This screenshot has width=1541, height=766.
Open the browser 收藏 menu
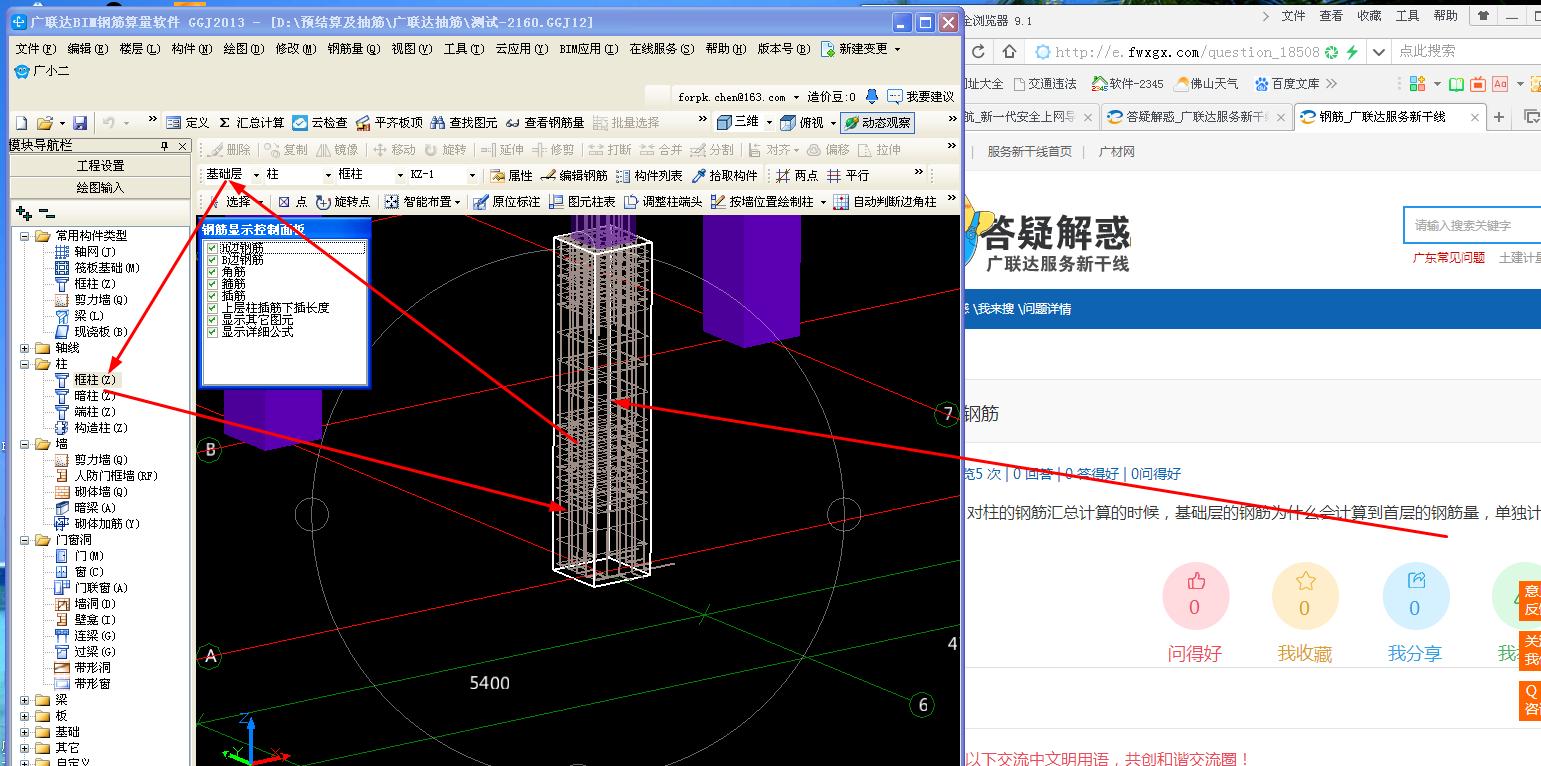click(1369, 16)
